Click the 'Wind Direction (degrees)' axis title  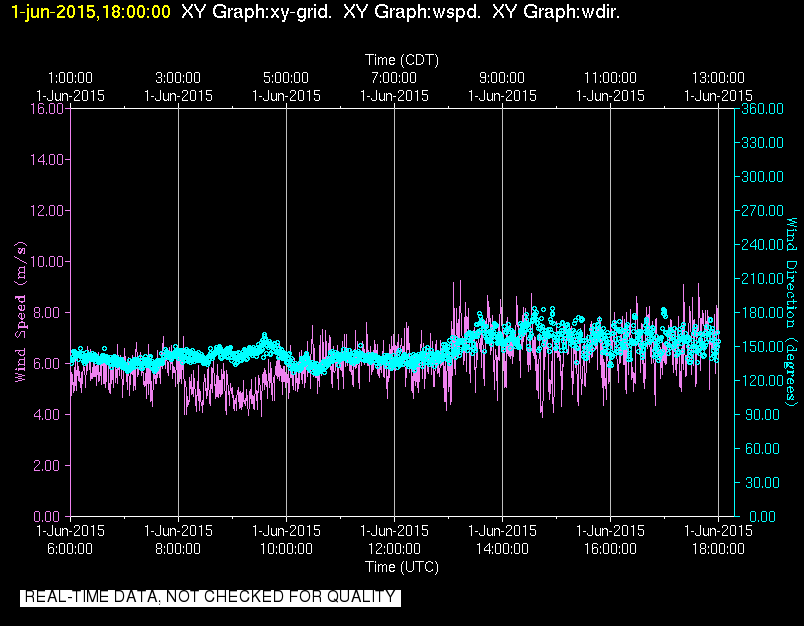click(x=792, y=312)
